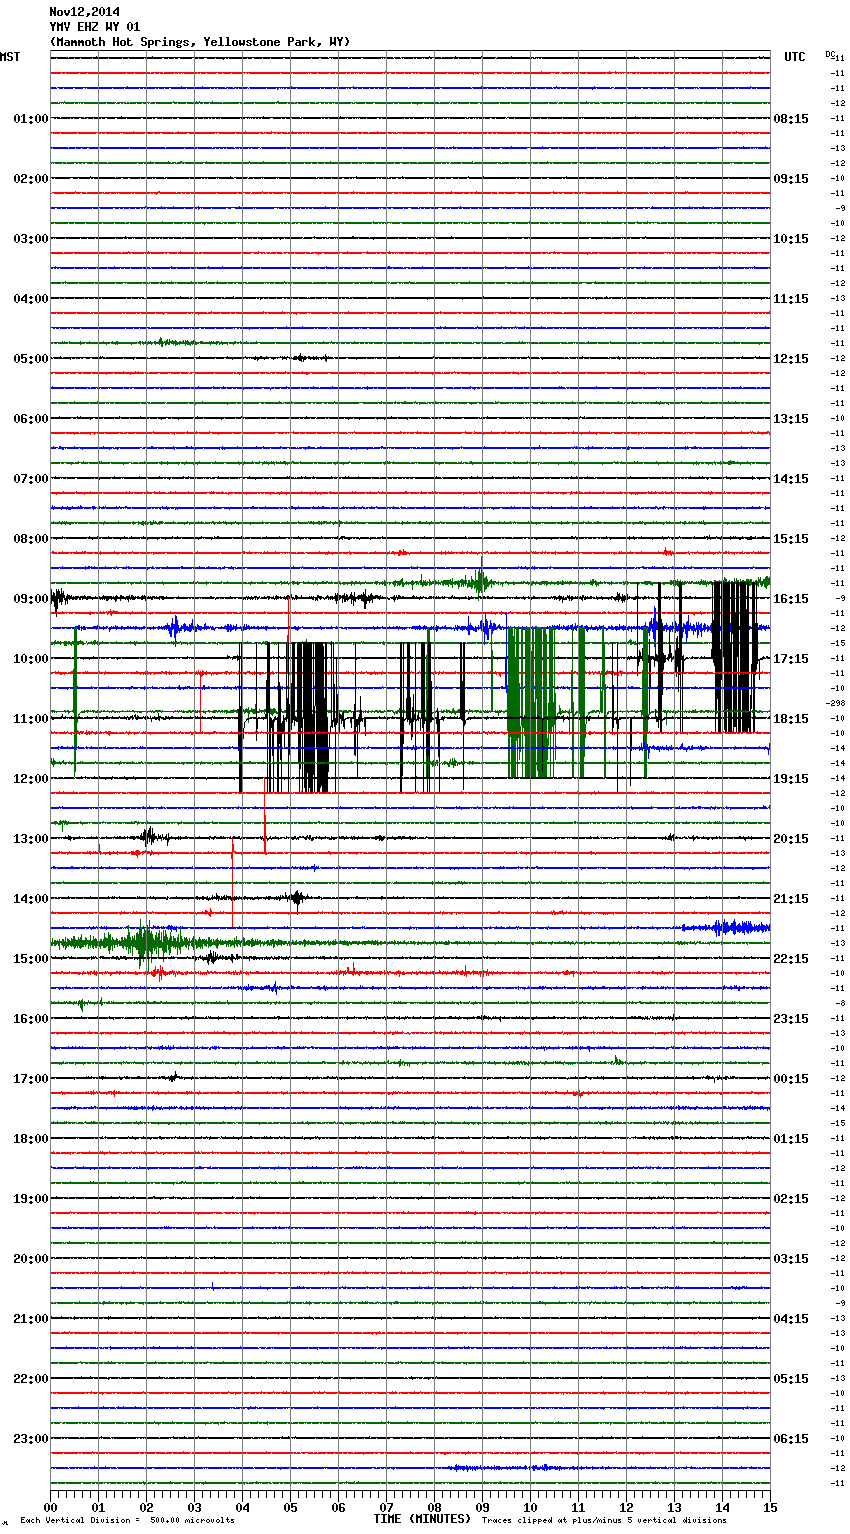Image resolution: width=850 pixels, height=1534 pixels.
Task: Click the minute 15 tick label on x-axis
Action: coord(770,1507)
